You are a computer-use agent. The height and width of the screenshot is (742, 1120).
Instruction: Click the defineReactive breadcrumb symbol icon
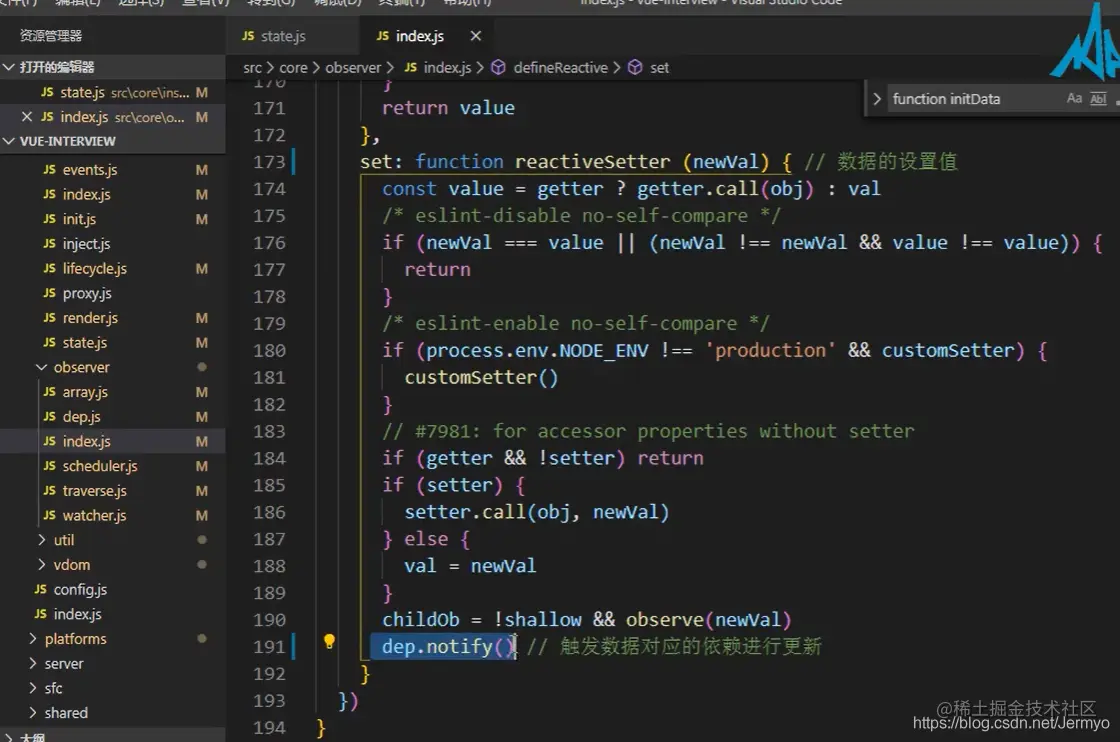[x=499, y=67]
